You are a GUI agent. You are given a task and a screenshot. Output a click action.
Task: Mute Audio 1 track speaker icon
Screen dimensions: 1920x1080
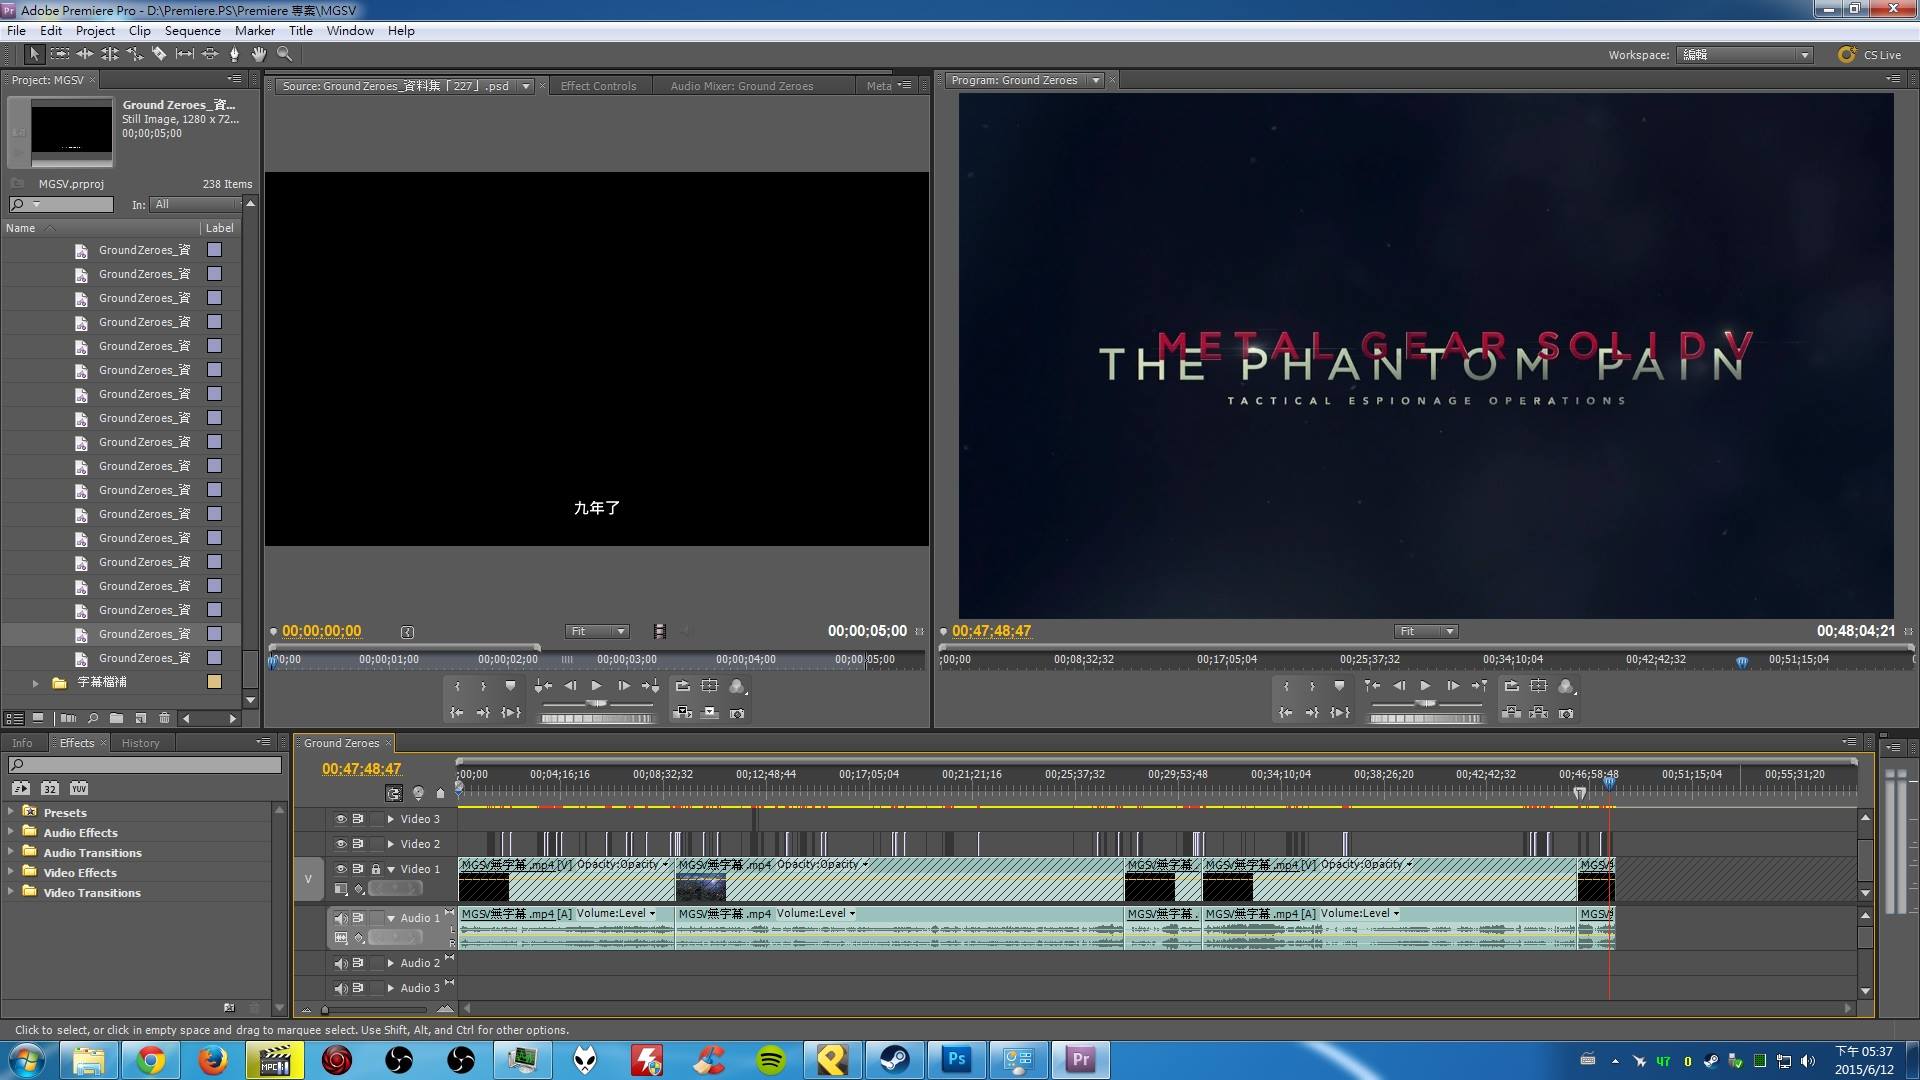(x=341, y=918)
